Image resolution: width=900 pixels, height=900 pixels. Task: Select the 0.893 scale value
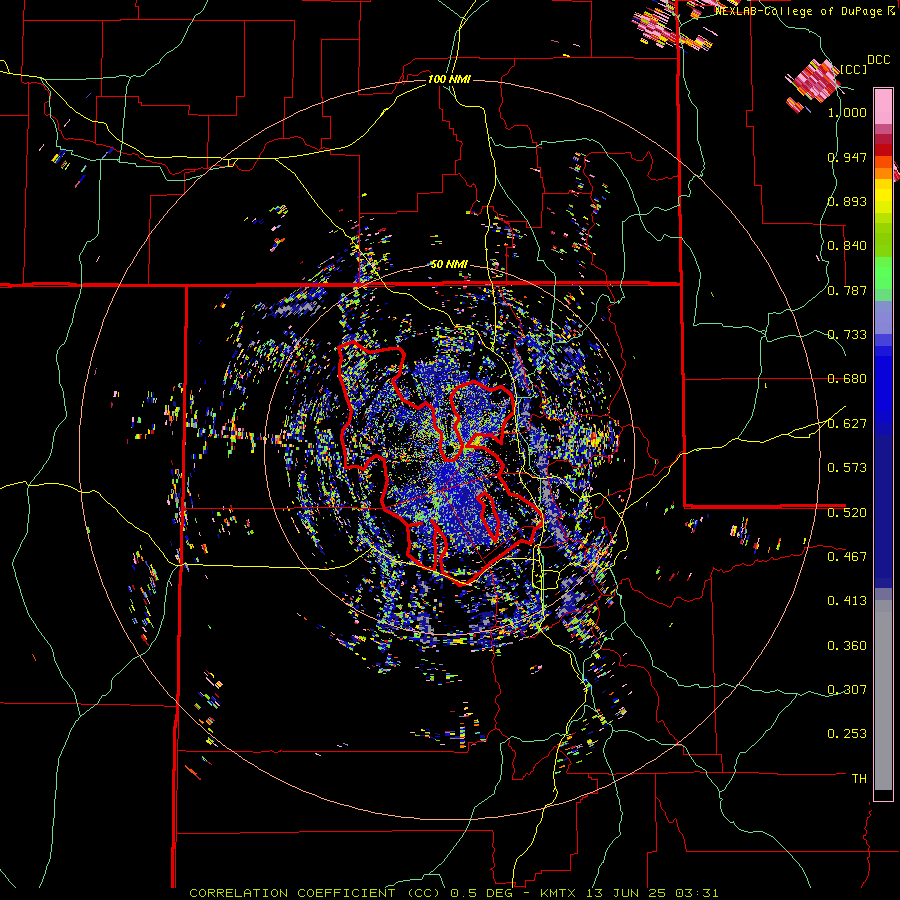pos(847,201)
